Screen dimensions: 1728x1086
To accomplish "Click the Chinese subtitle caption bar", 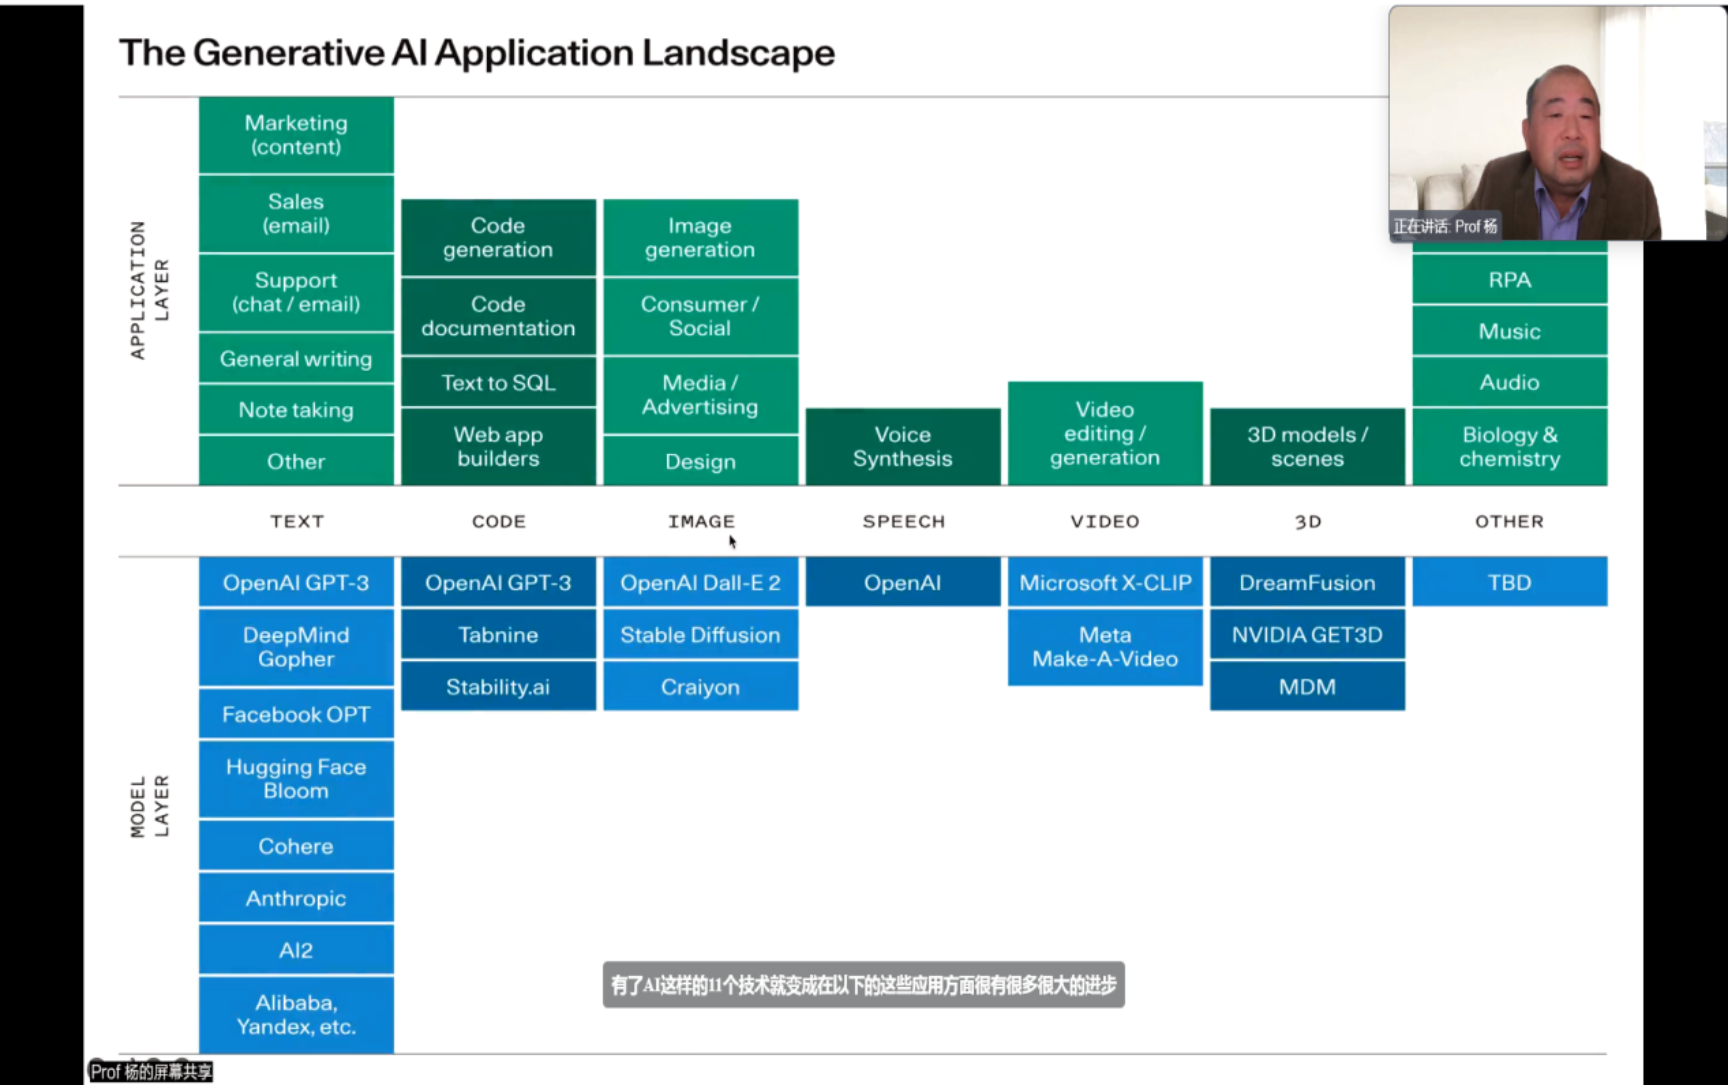I will pyautogui.click(x=863, y=985).
